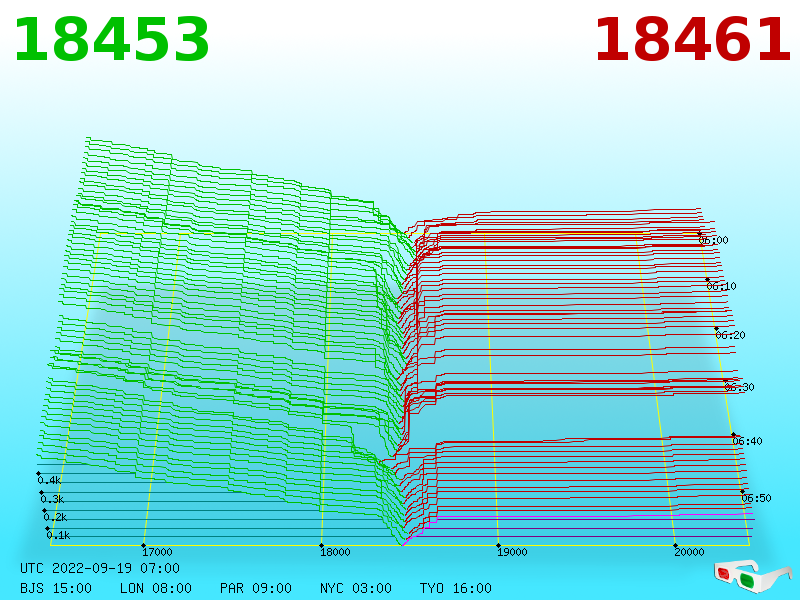Click the 0.2k depth axis label
Screen dimensions: 800x600
tap(55, 517)
